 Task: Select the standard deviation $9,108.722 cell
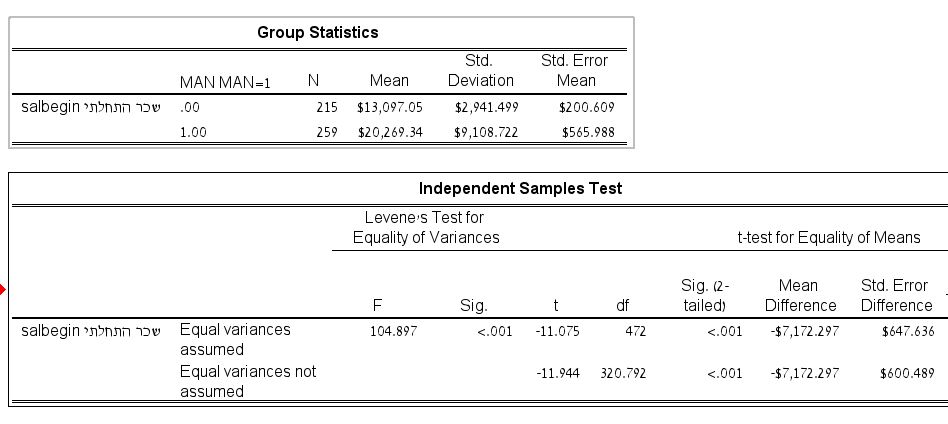483,133
